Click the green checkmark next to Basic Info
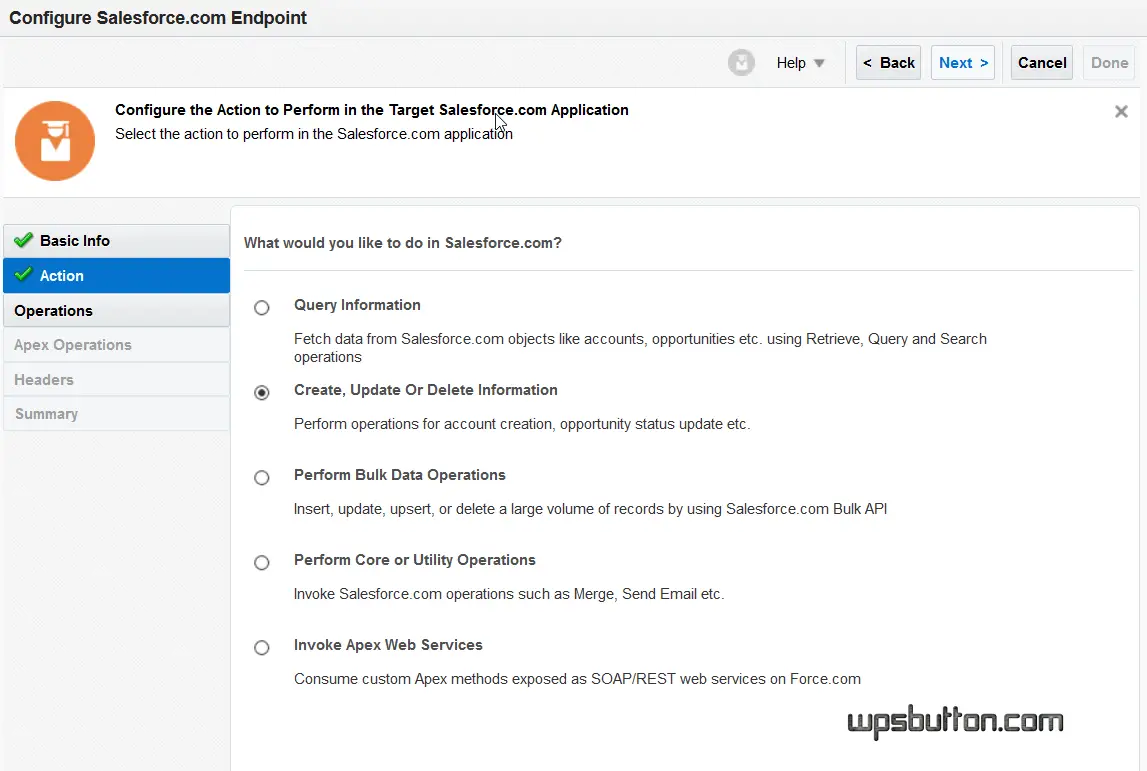Screen dimensions: 1147x771 (23, 240)
